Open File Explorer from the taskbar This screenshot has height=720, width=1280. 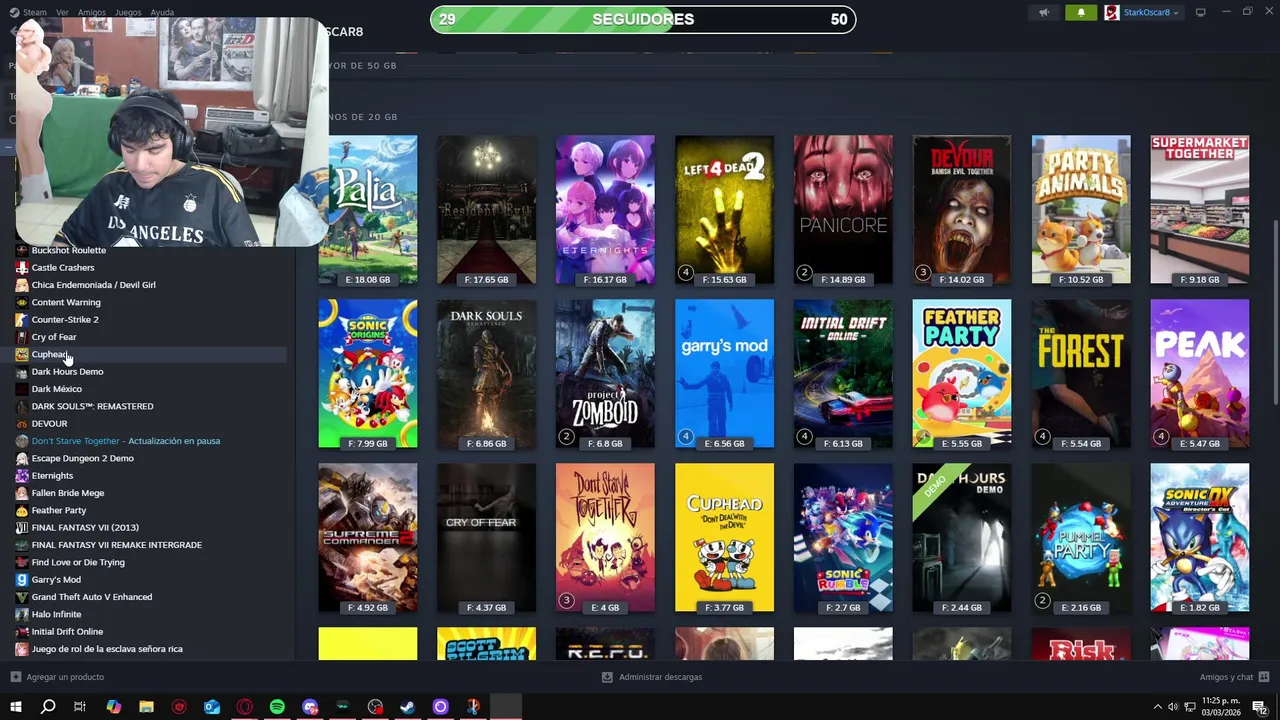coord(146,707)
